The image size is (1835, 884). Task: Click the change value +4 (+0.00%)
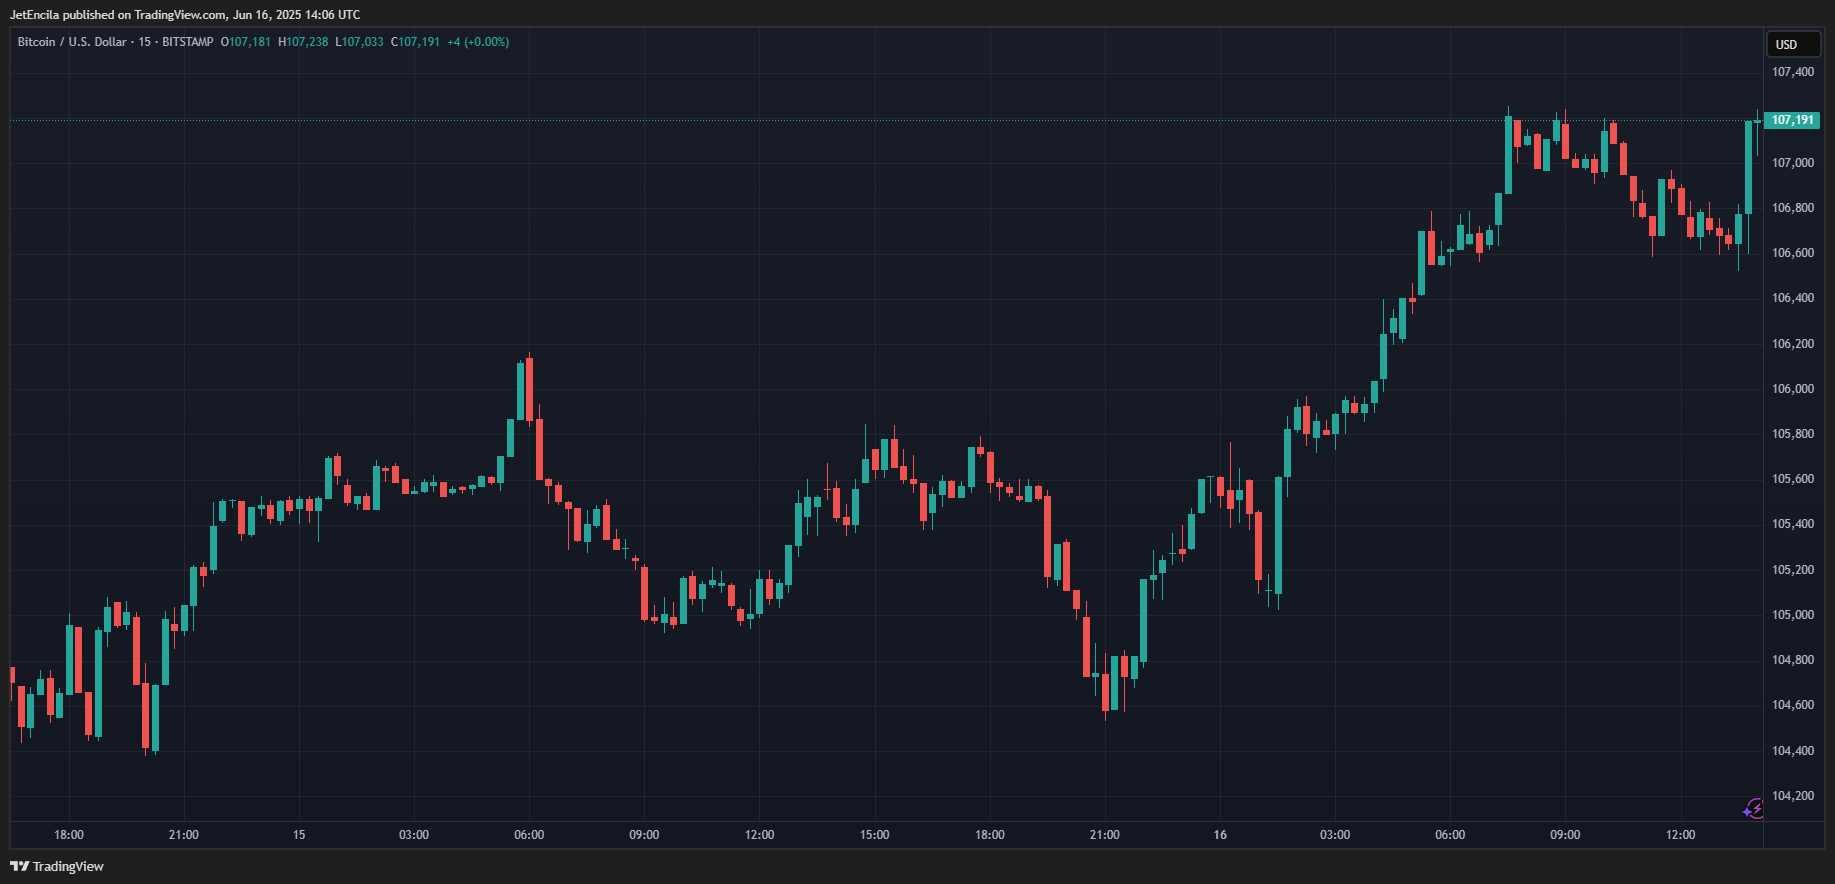(478, 42)
